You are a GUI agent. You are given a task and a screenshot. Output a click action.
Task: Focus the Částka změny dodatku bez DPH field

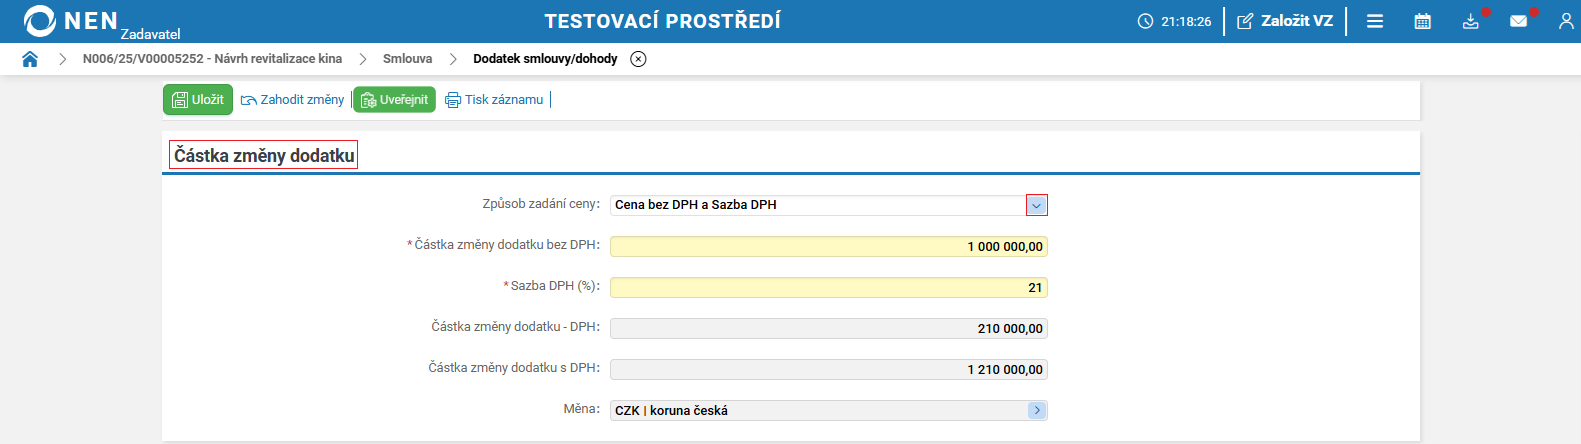[828, 247]
